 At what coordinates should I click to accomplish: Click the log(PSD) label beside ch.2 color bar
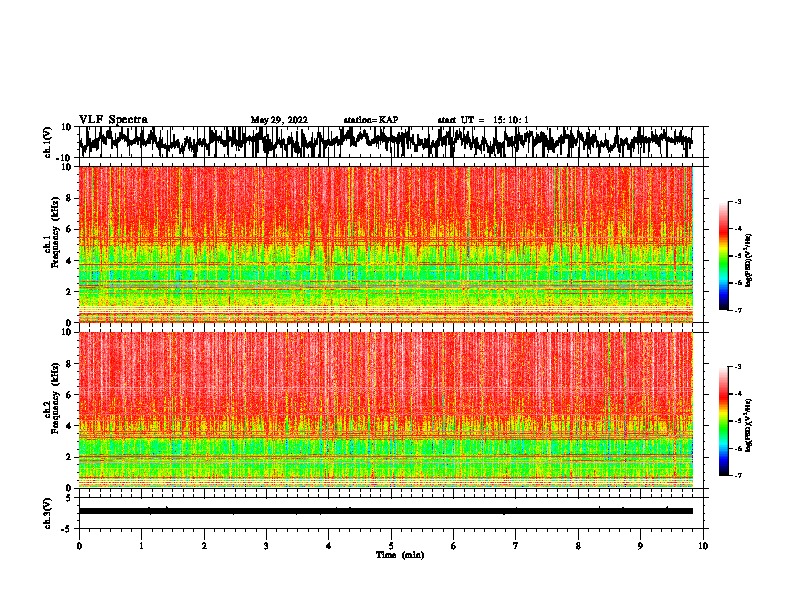pos(749,425)
